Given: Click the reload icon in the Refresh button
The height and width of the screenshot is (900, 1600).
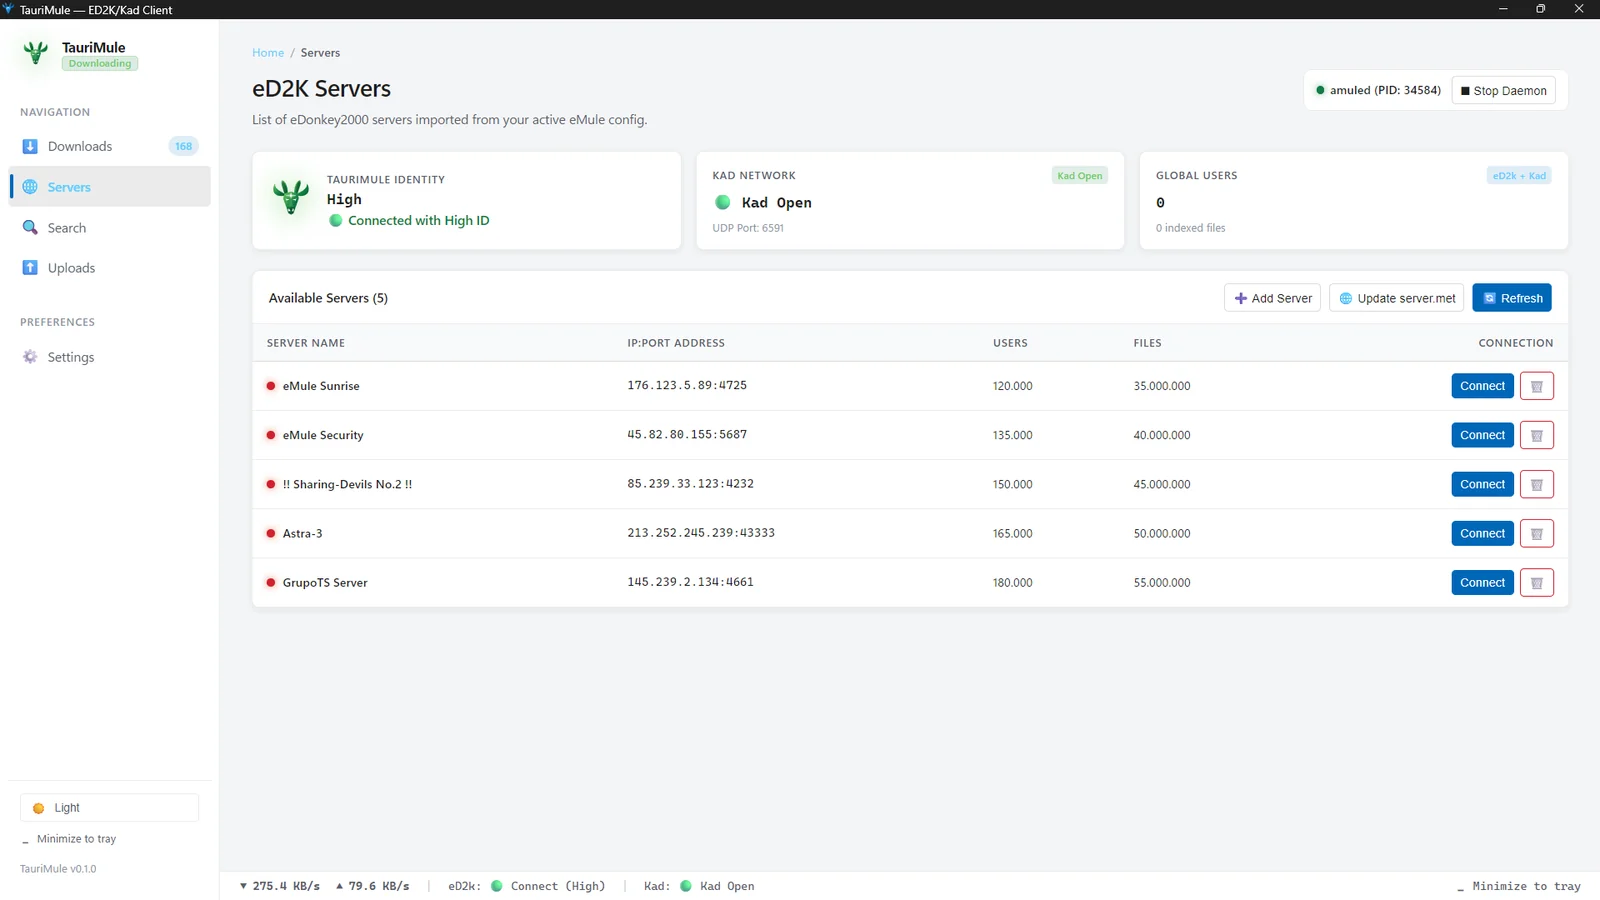Looking at the screenshot, I should click(x=1489, y=298).
